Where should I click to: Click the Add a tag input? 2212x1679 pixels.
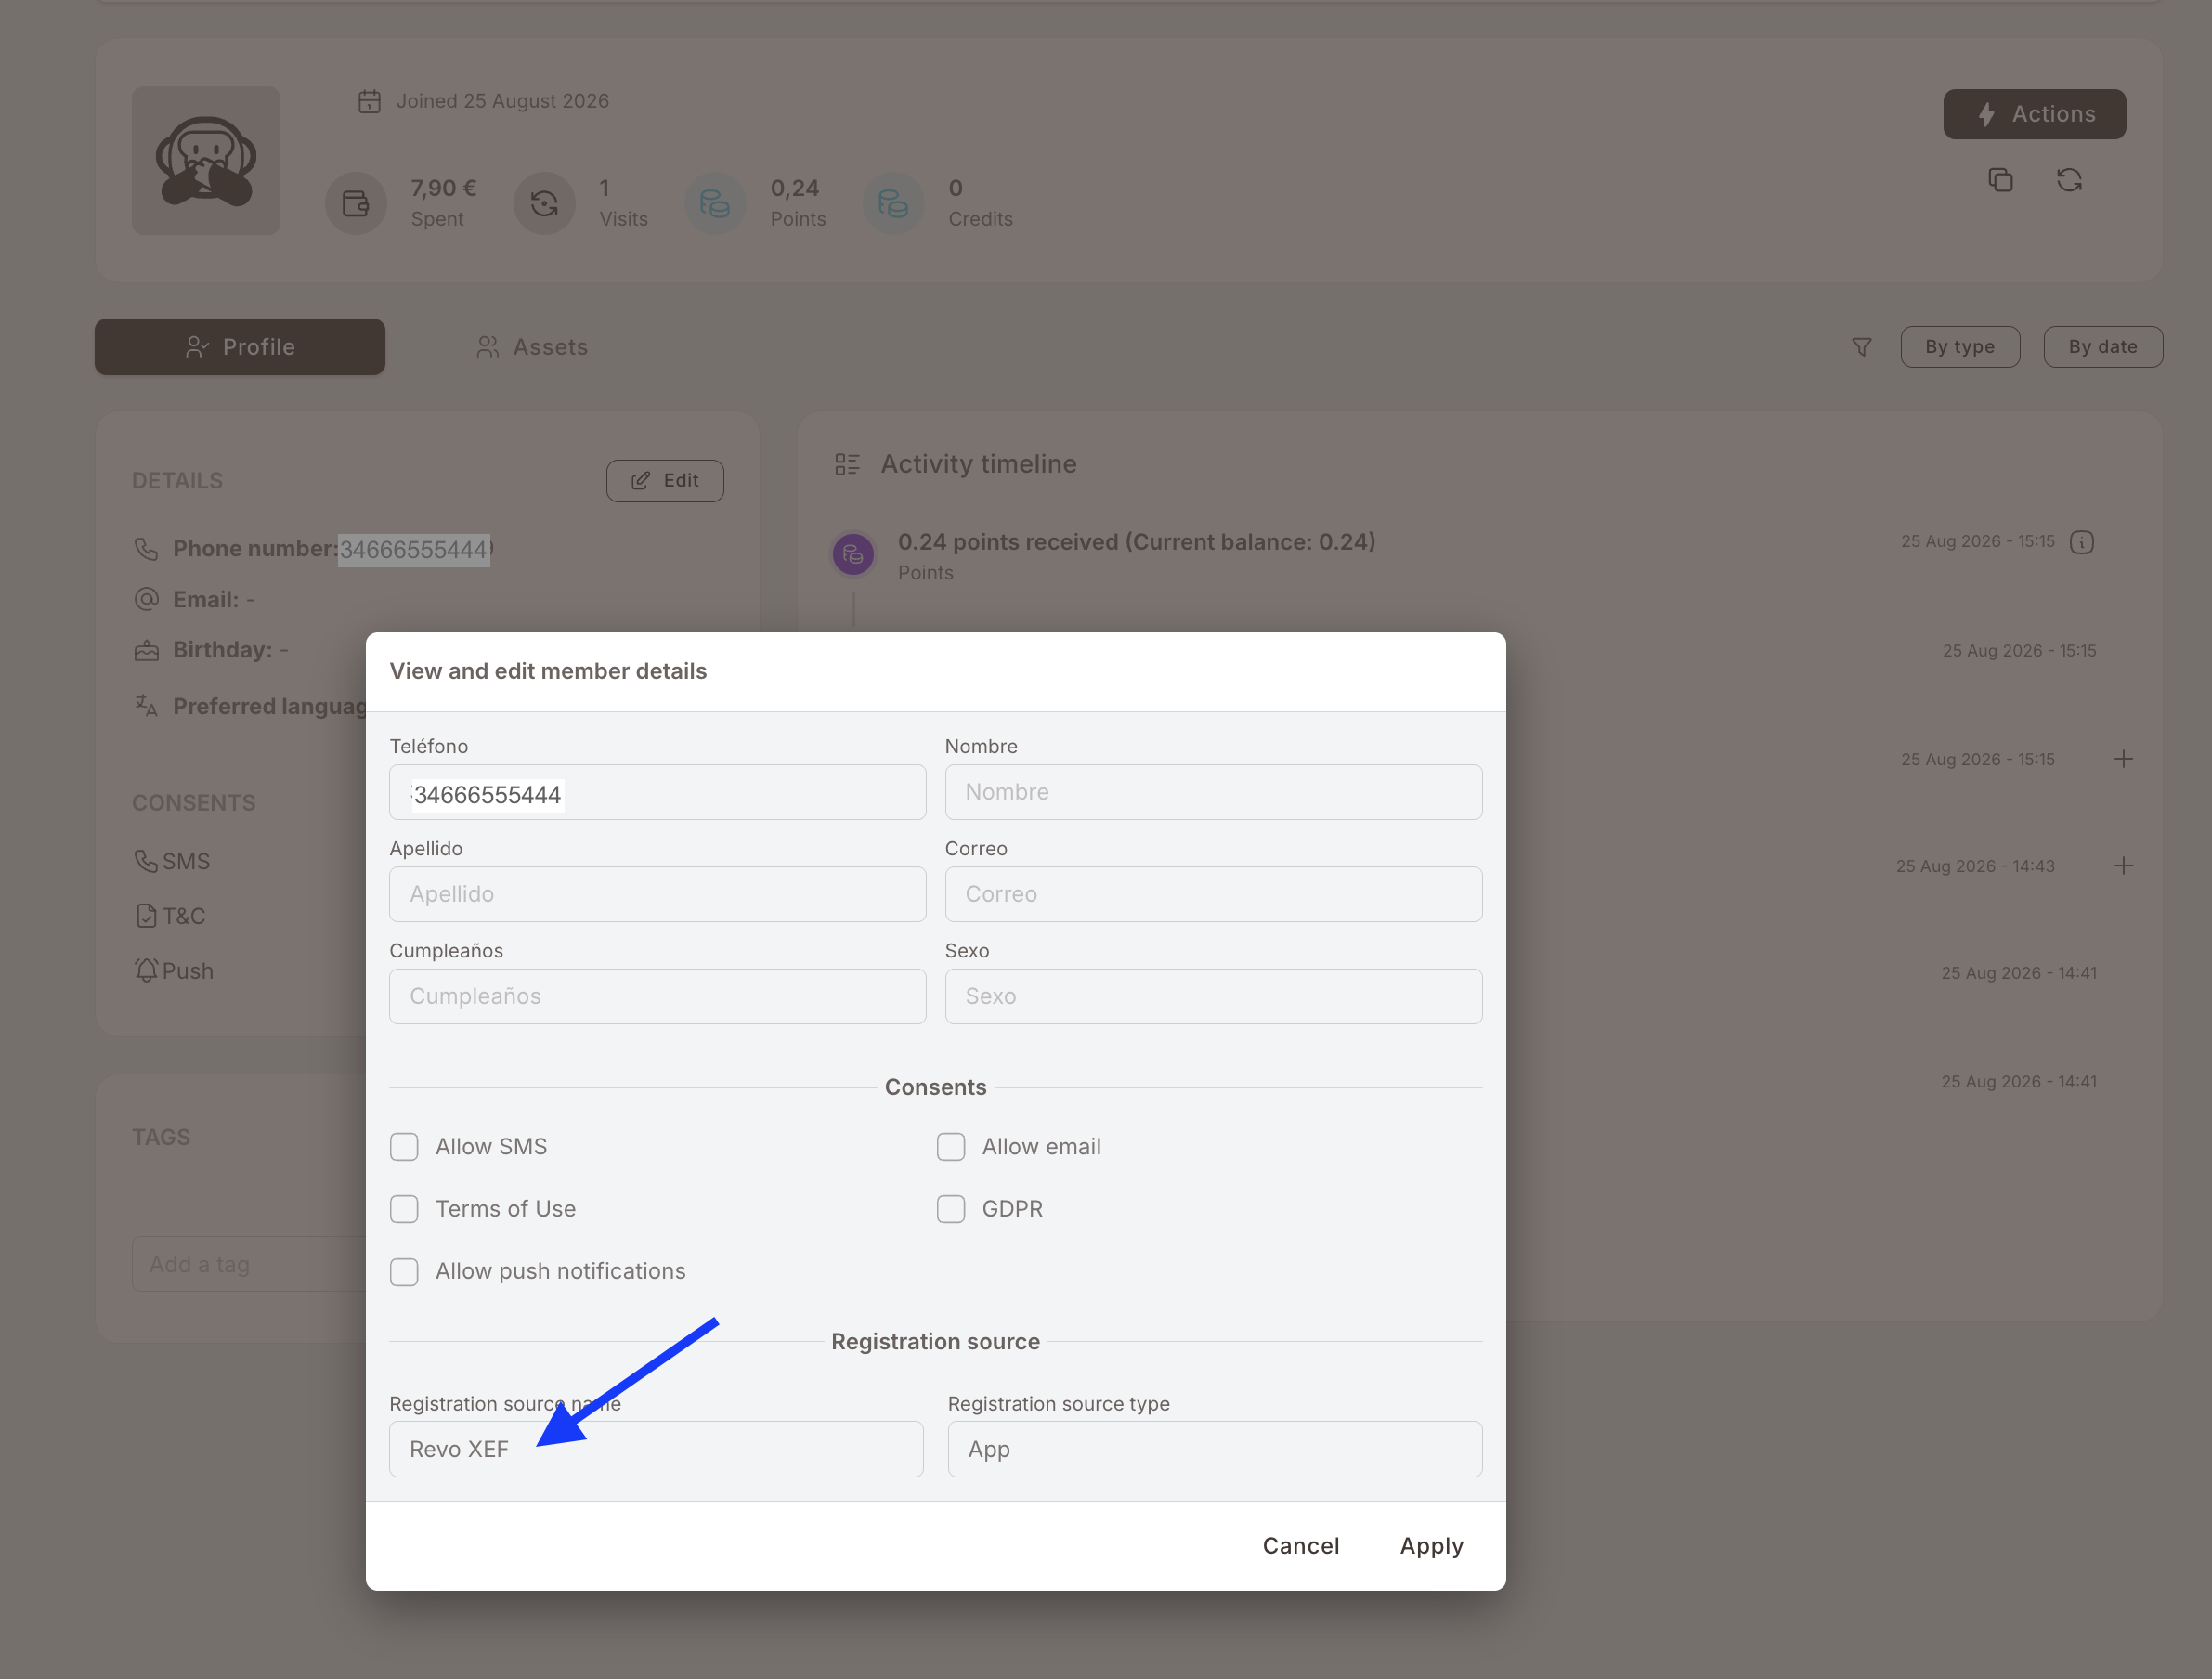click(x=250, y=1265)
